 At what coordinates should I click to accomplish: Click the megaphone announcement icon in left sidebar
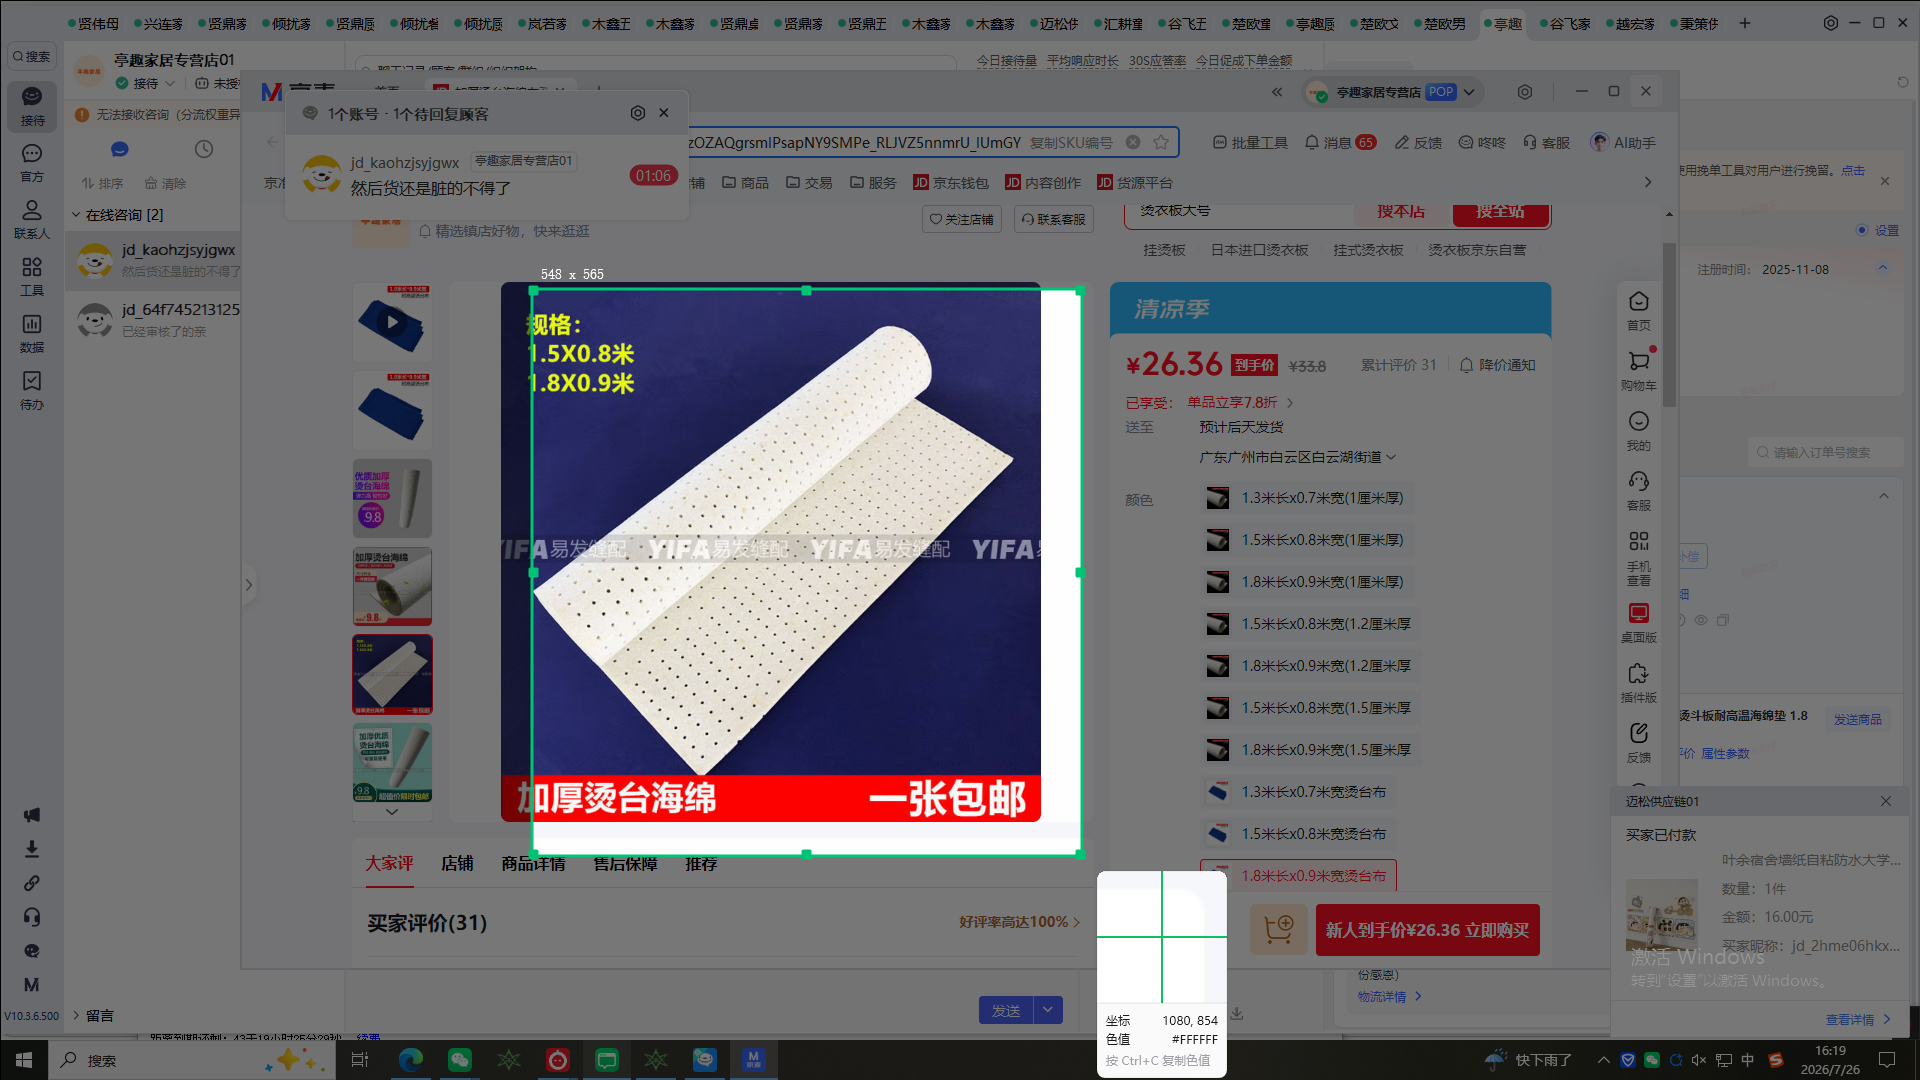click(32, 815)
